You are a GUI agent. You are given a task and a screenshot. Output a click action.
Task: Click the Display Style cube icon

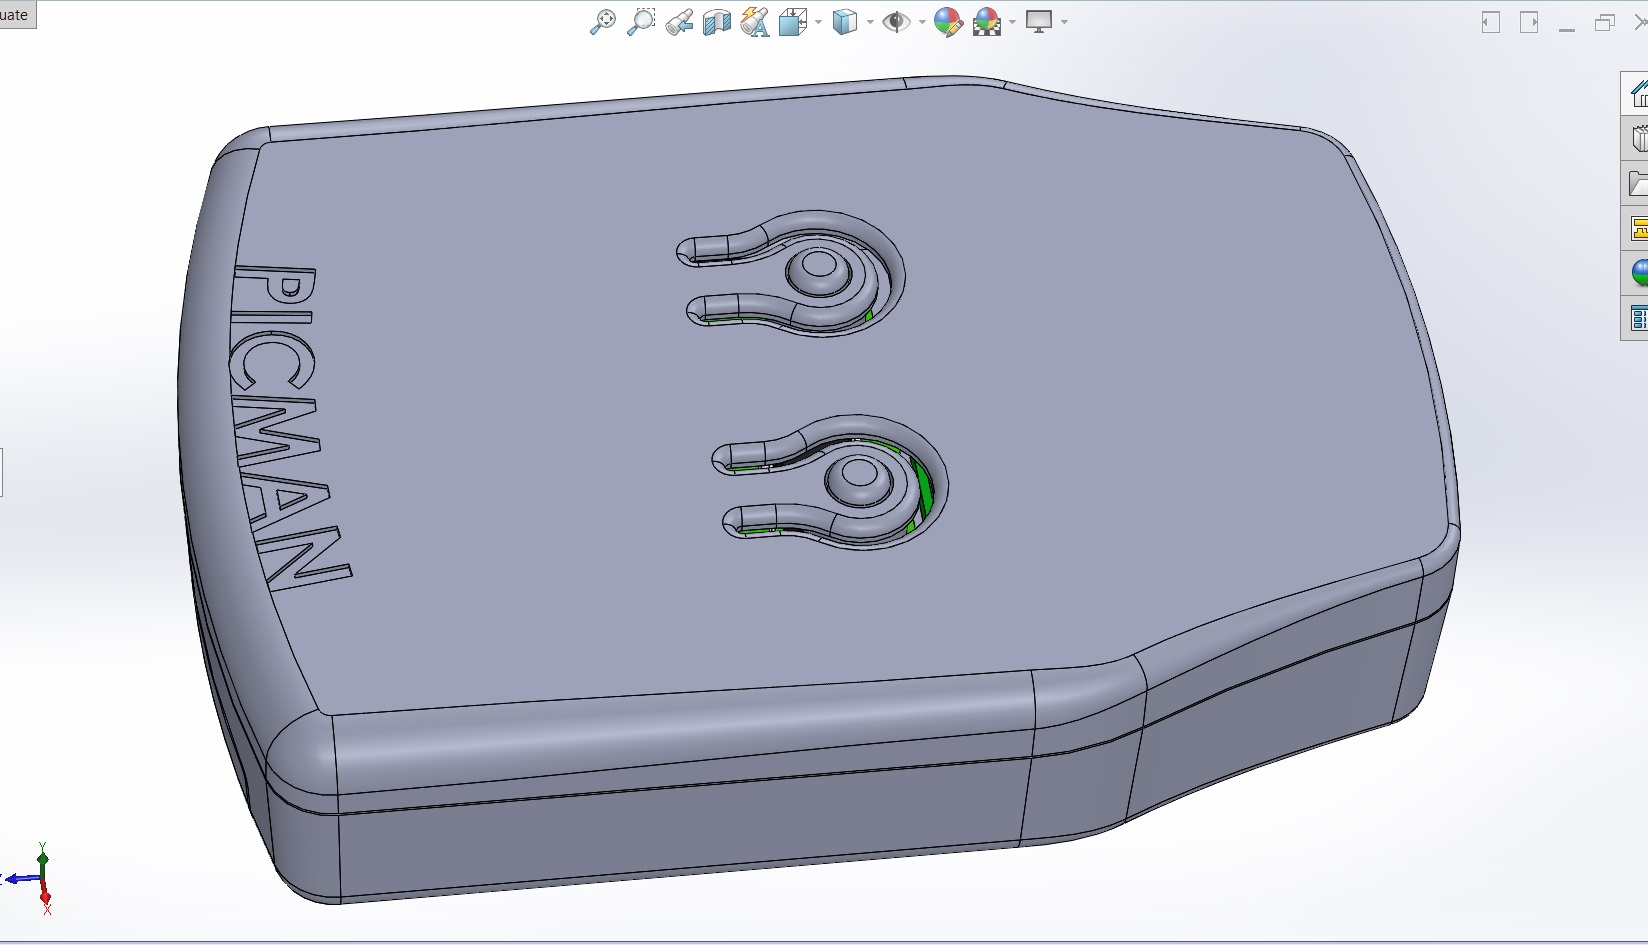tap(845, 22)
